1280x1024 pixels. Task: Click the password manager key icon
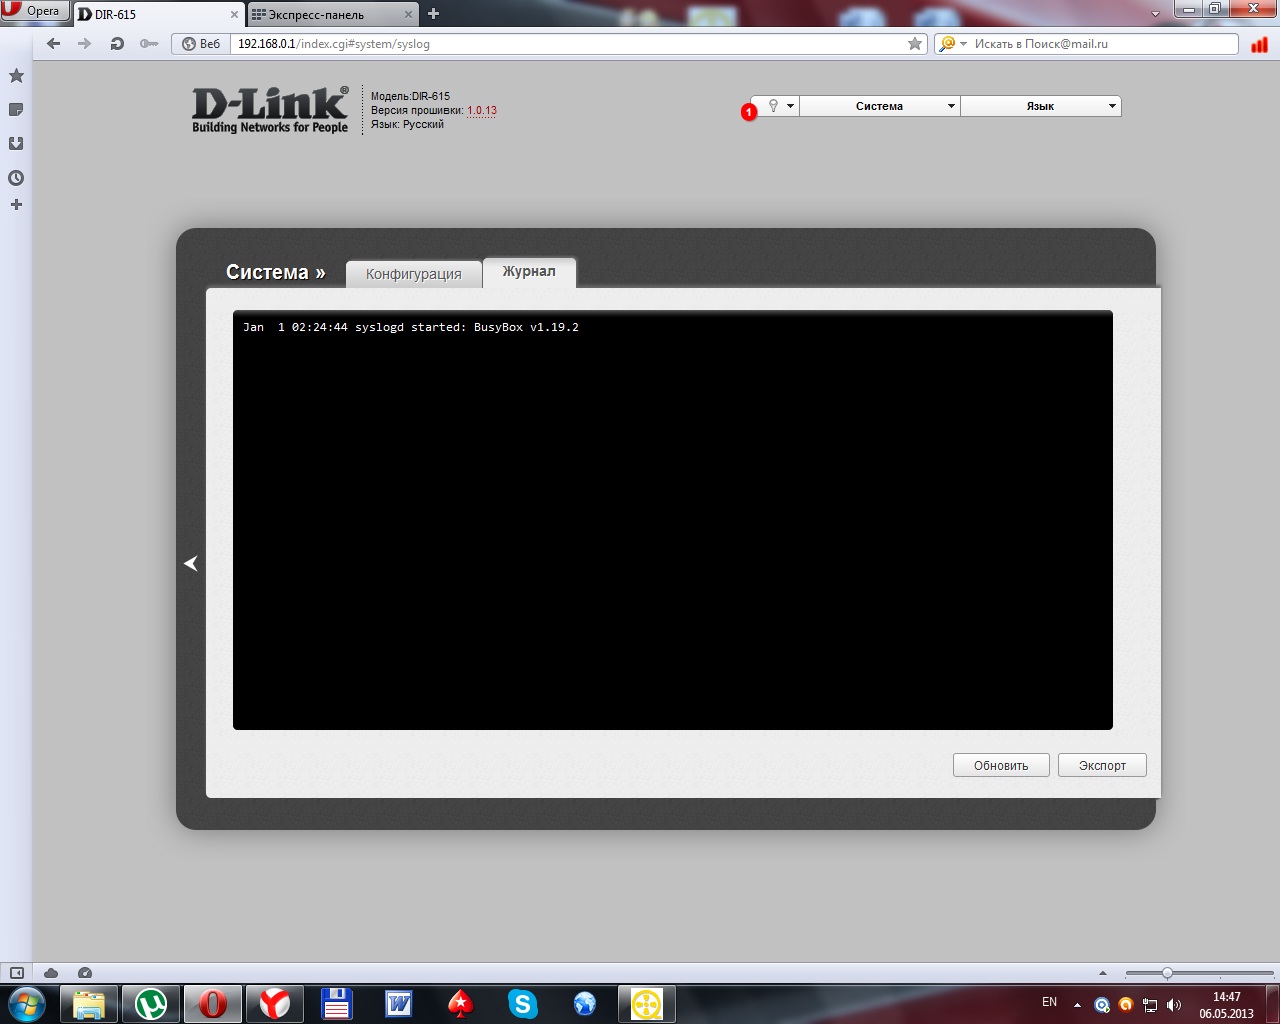coord(149,44)
